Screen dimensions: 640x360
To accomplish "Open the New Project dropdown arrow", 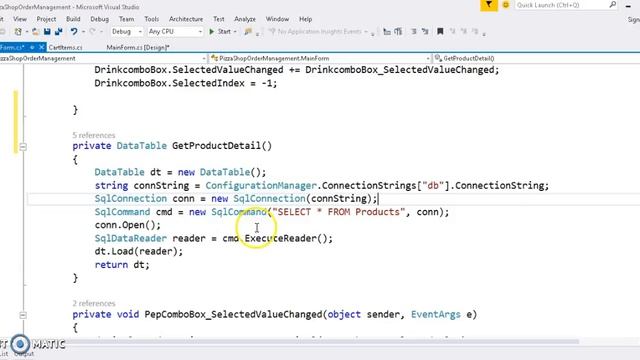I will 27,31.
